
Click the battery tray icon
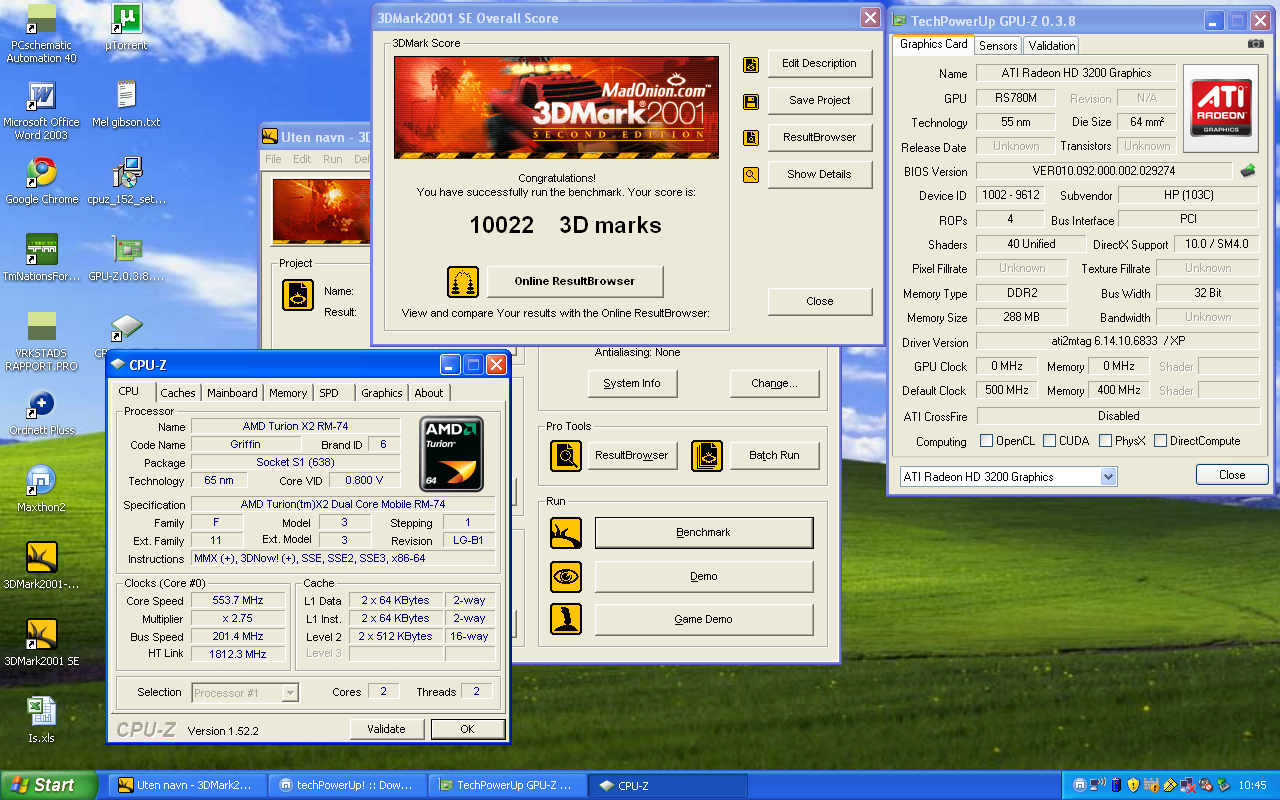click(1115, 785)
